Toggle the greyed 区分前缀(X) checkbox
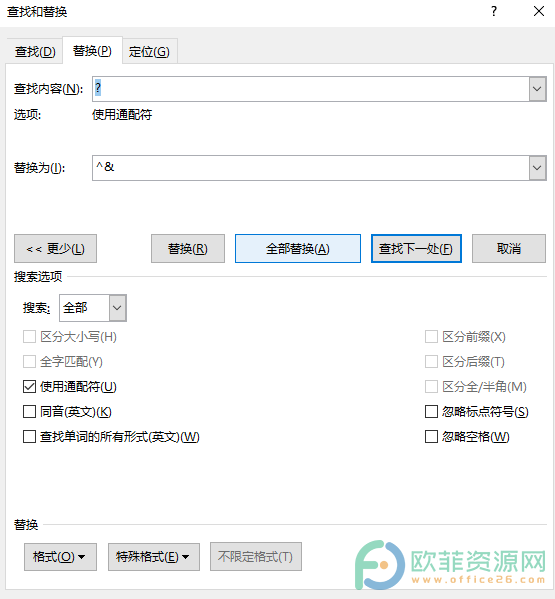 coord(431,337)
